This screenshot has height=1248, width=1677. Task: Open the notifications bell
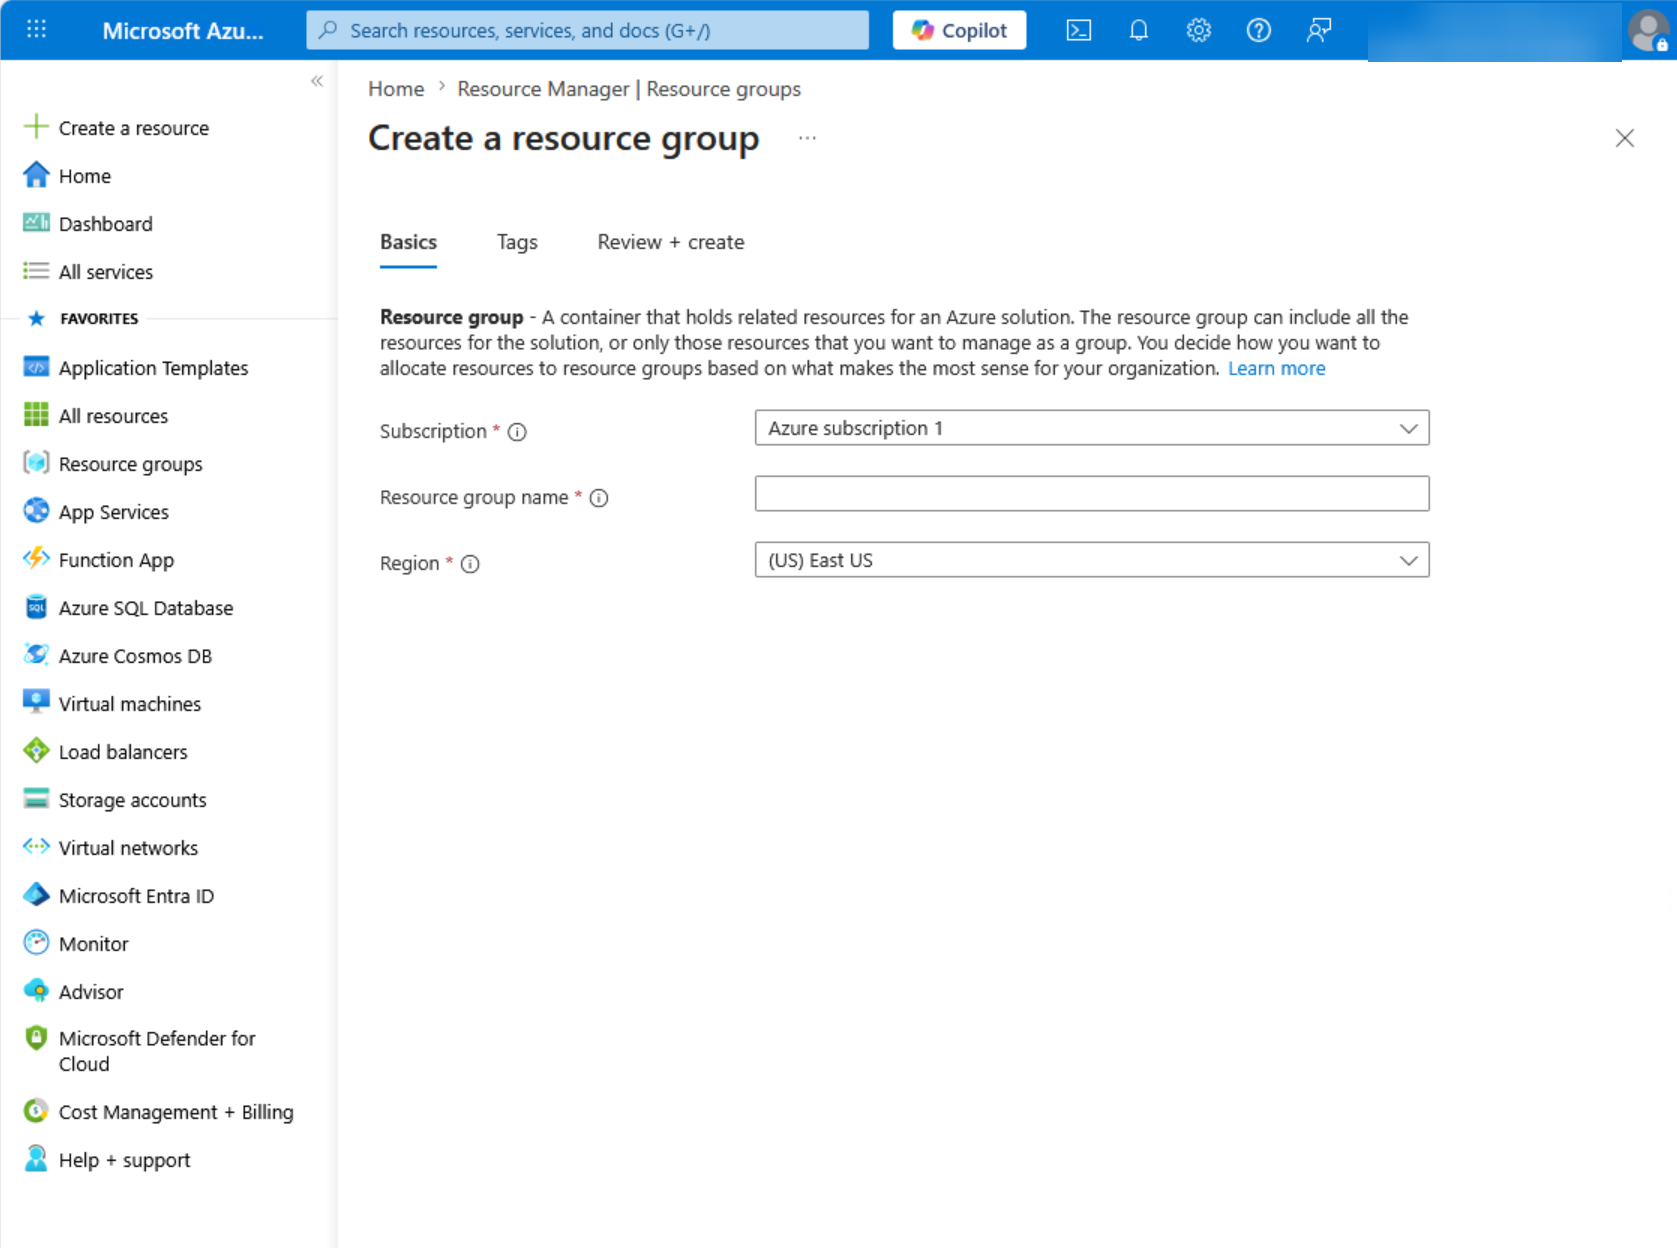pos(1139,30)
